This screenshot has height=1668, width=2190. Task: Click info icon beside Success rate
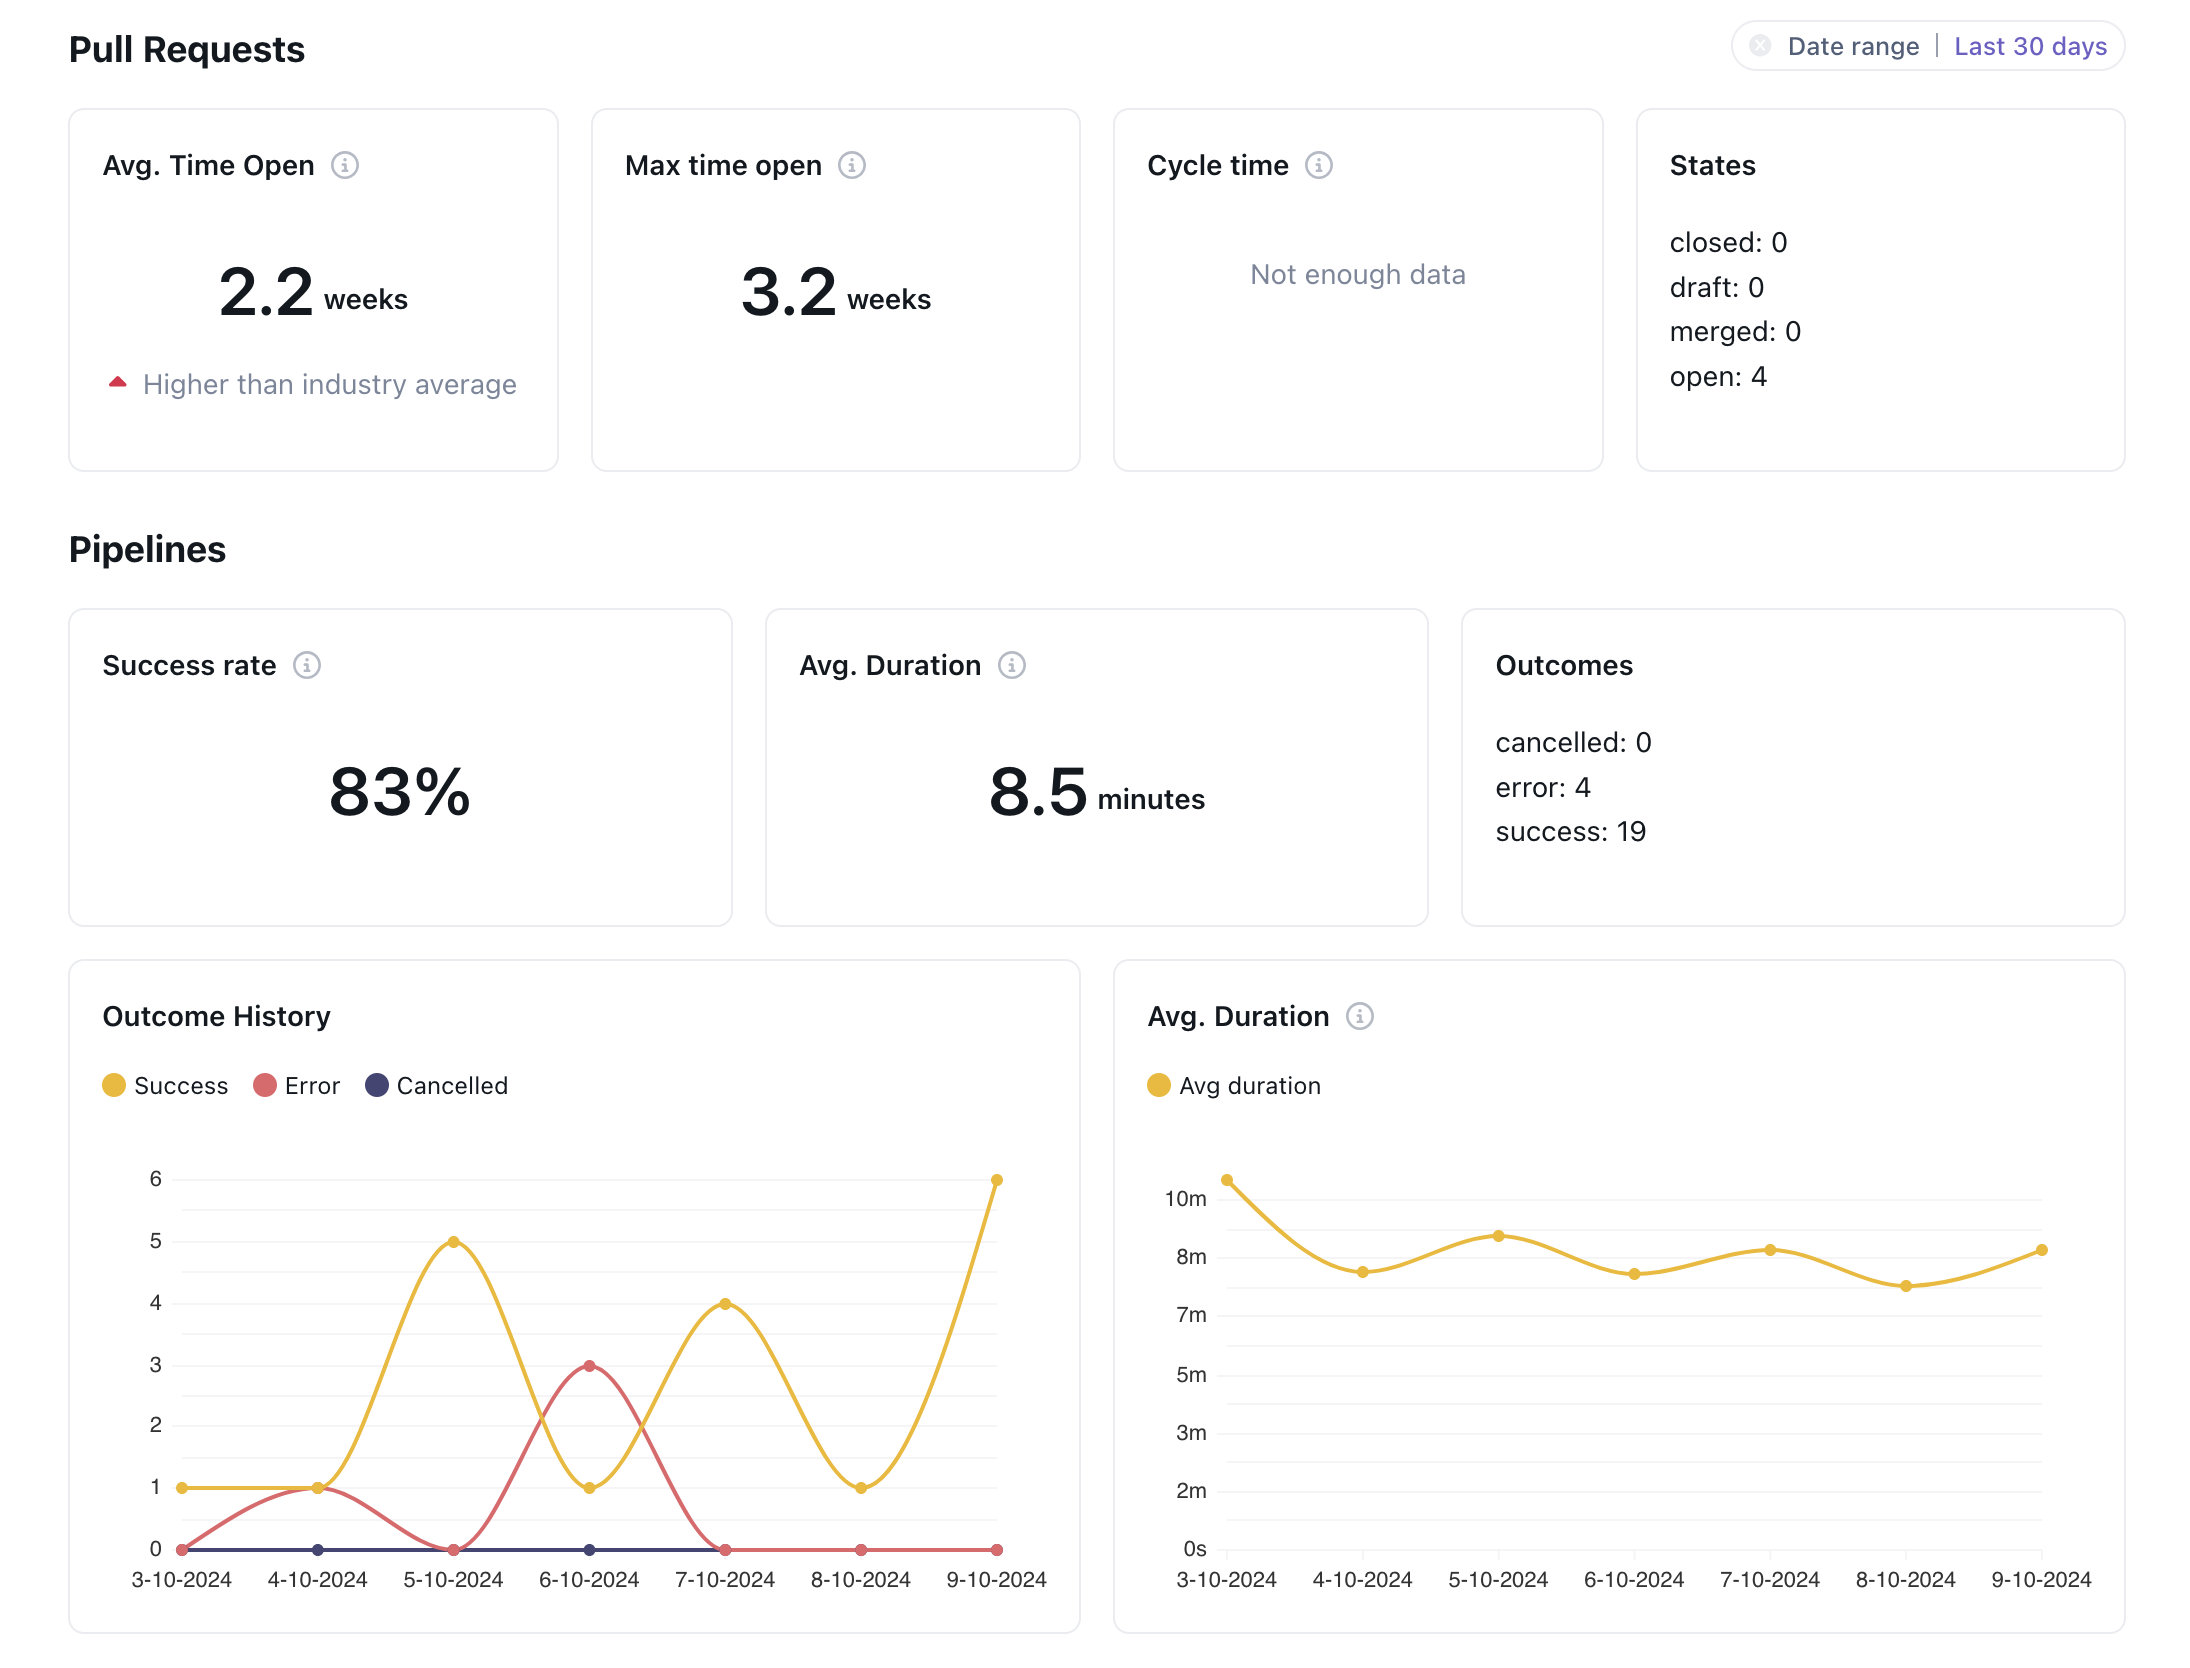click(x=307, y=665)
